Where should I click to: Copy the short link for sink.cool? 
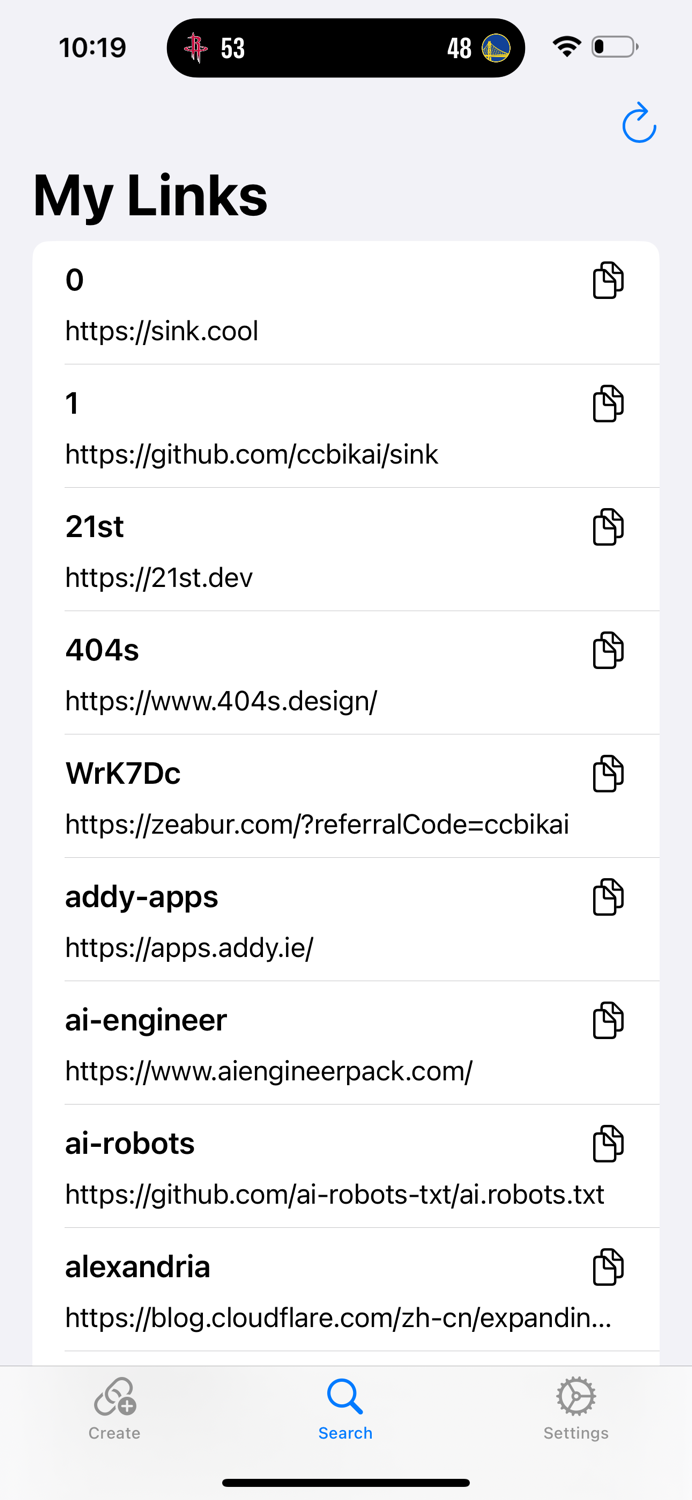pyautogui.click(x=607, y=281)
